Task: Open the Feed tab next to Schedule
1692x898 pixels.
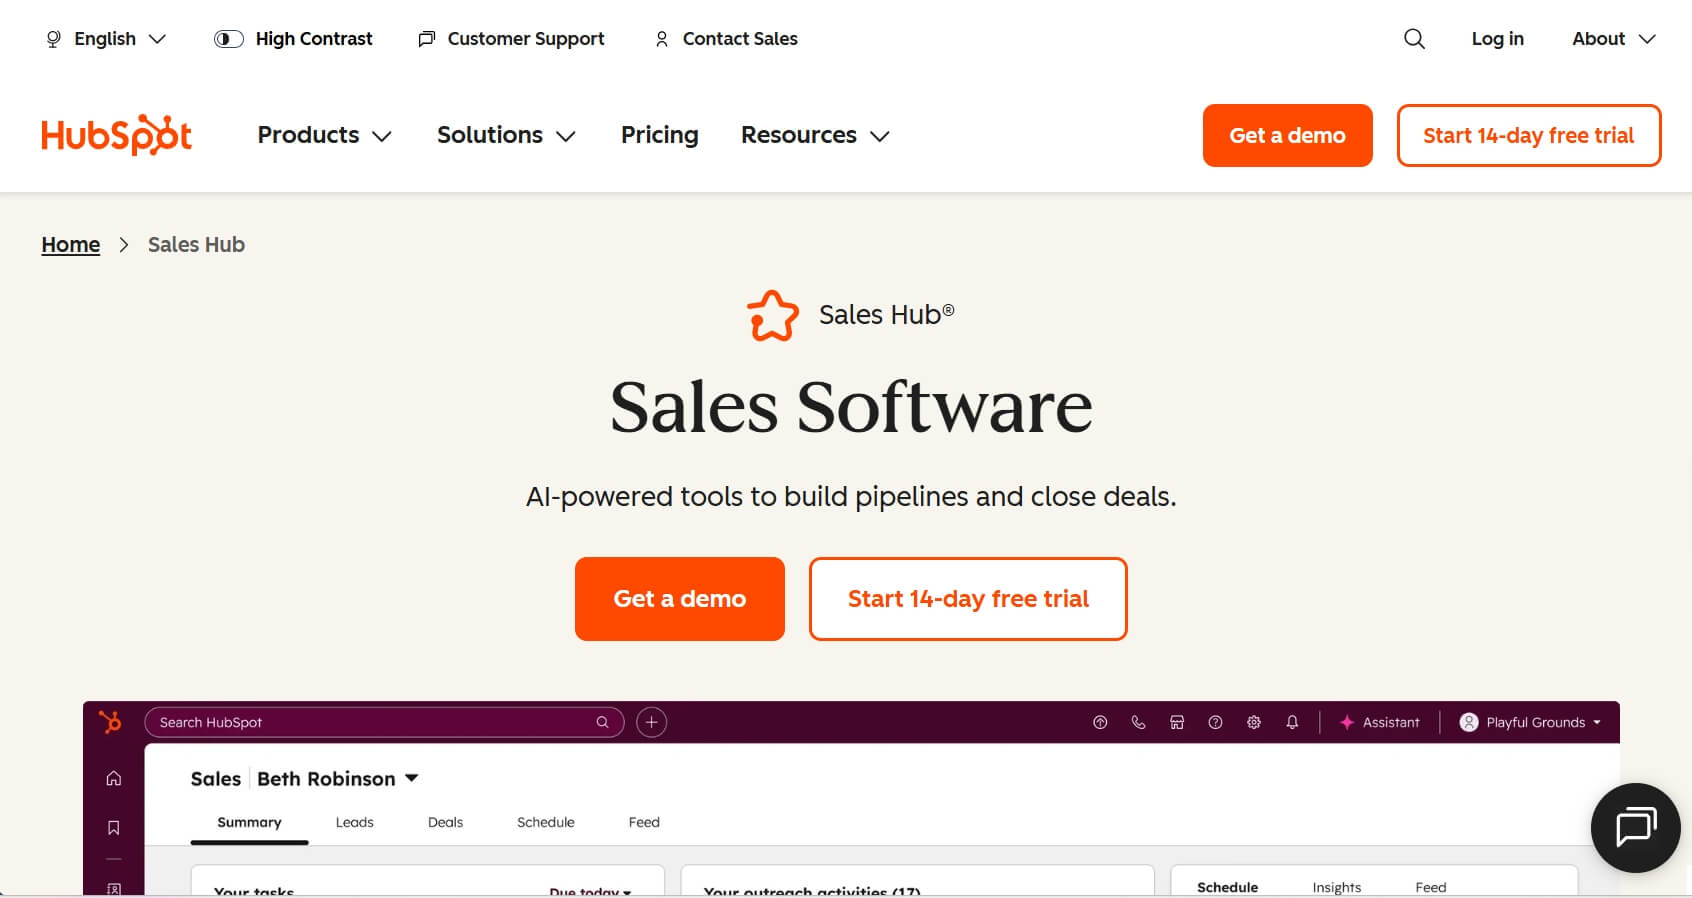Action: pyautogui.click(x=644, y=822)
